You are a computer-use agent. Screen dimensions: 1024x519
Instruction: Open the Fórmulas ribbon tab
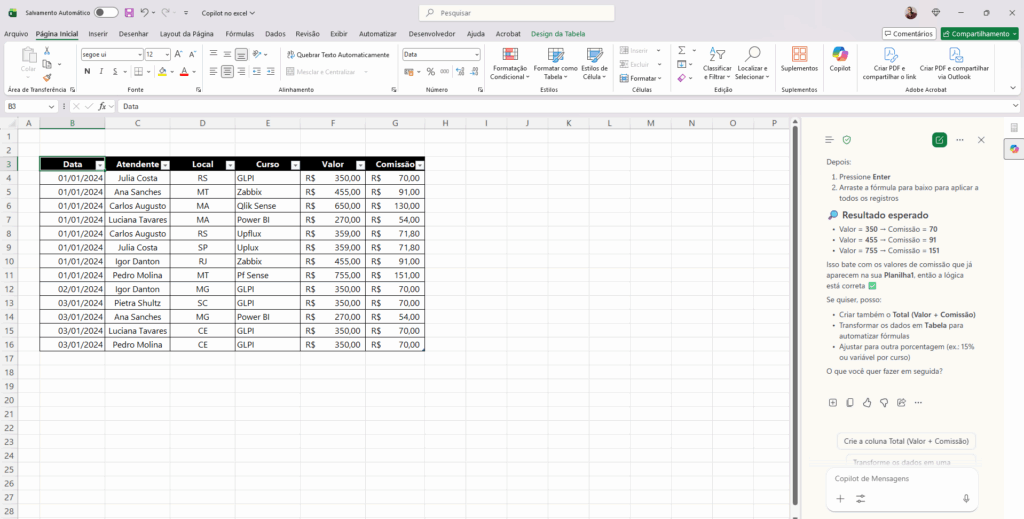point(239,33)
